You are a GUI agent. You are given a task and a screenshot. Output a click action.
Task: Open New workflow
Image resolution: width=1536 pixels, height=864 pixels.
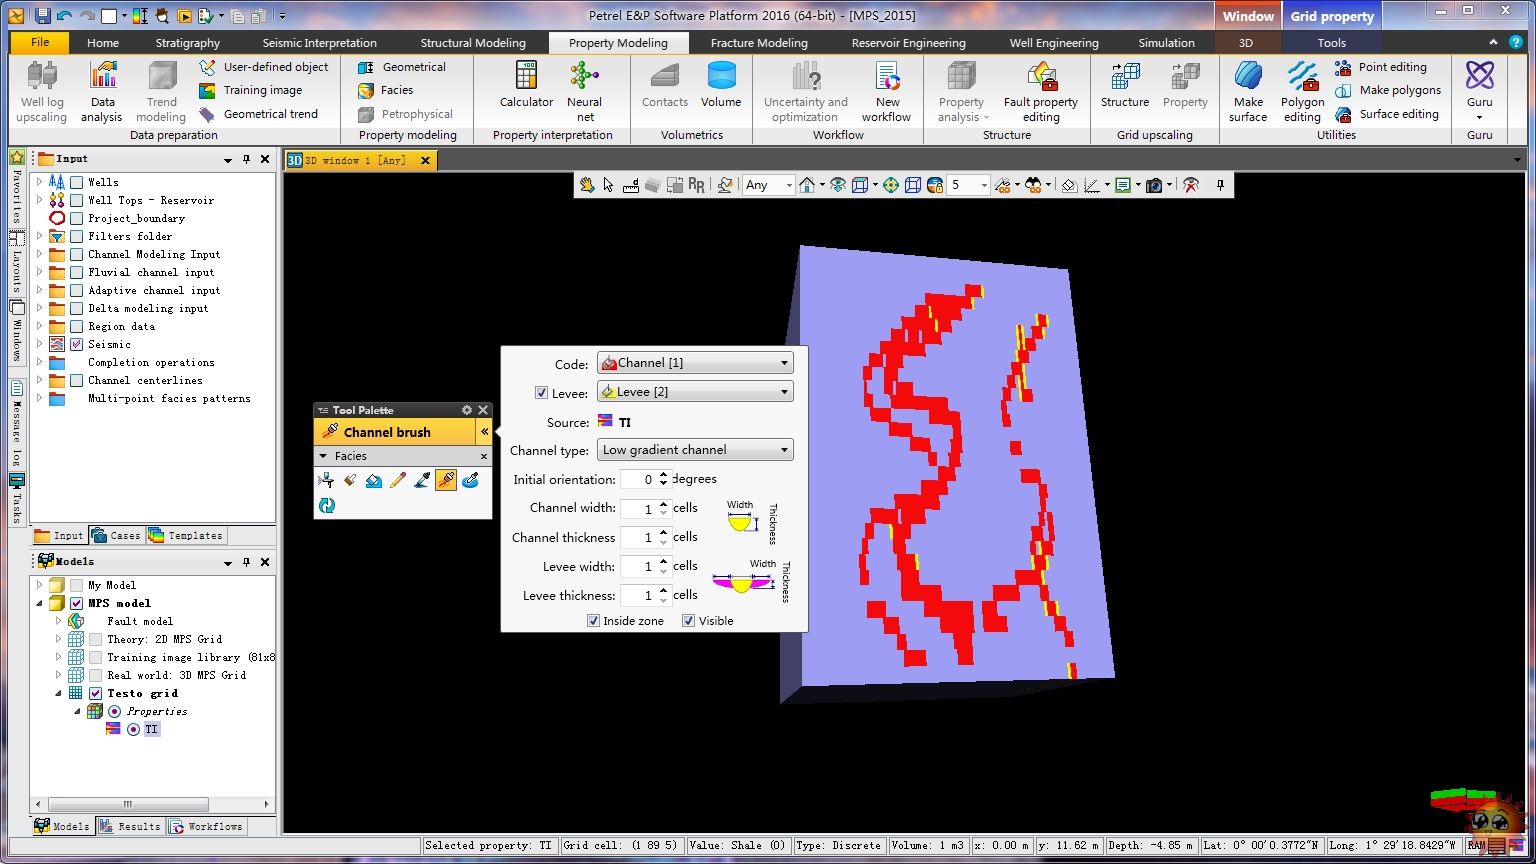tap(886, 91)
